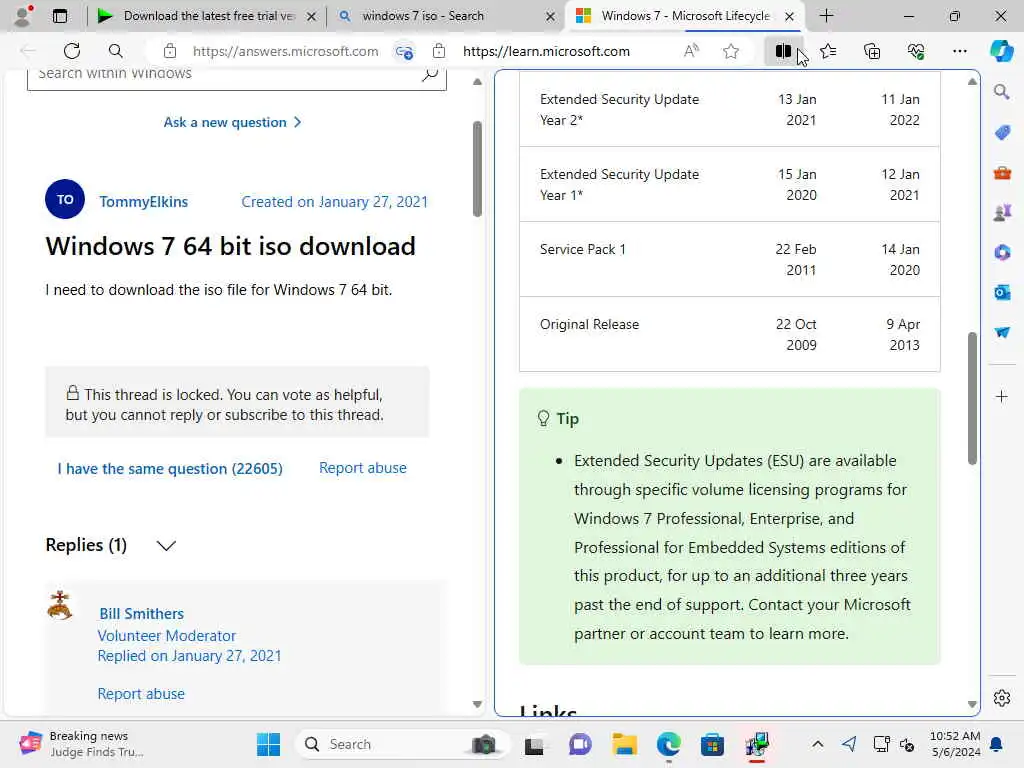Open the sidebar Microsoft 365 icon

(x=1002, y=252)
